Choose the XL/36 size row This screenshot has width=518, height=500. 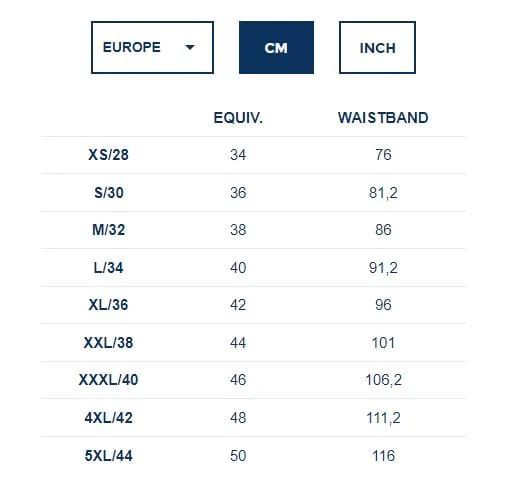253,305
